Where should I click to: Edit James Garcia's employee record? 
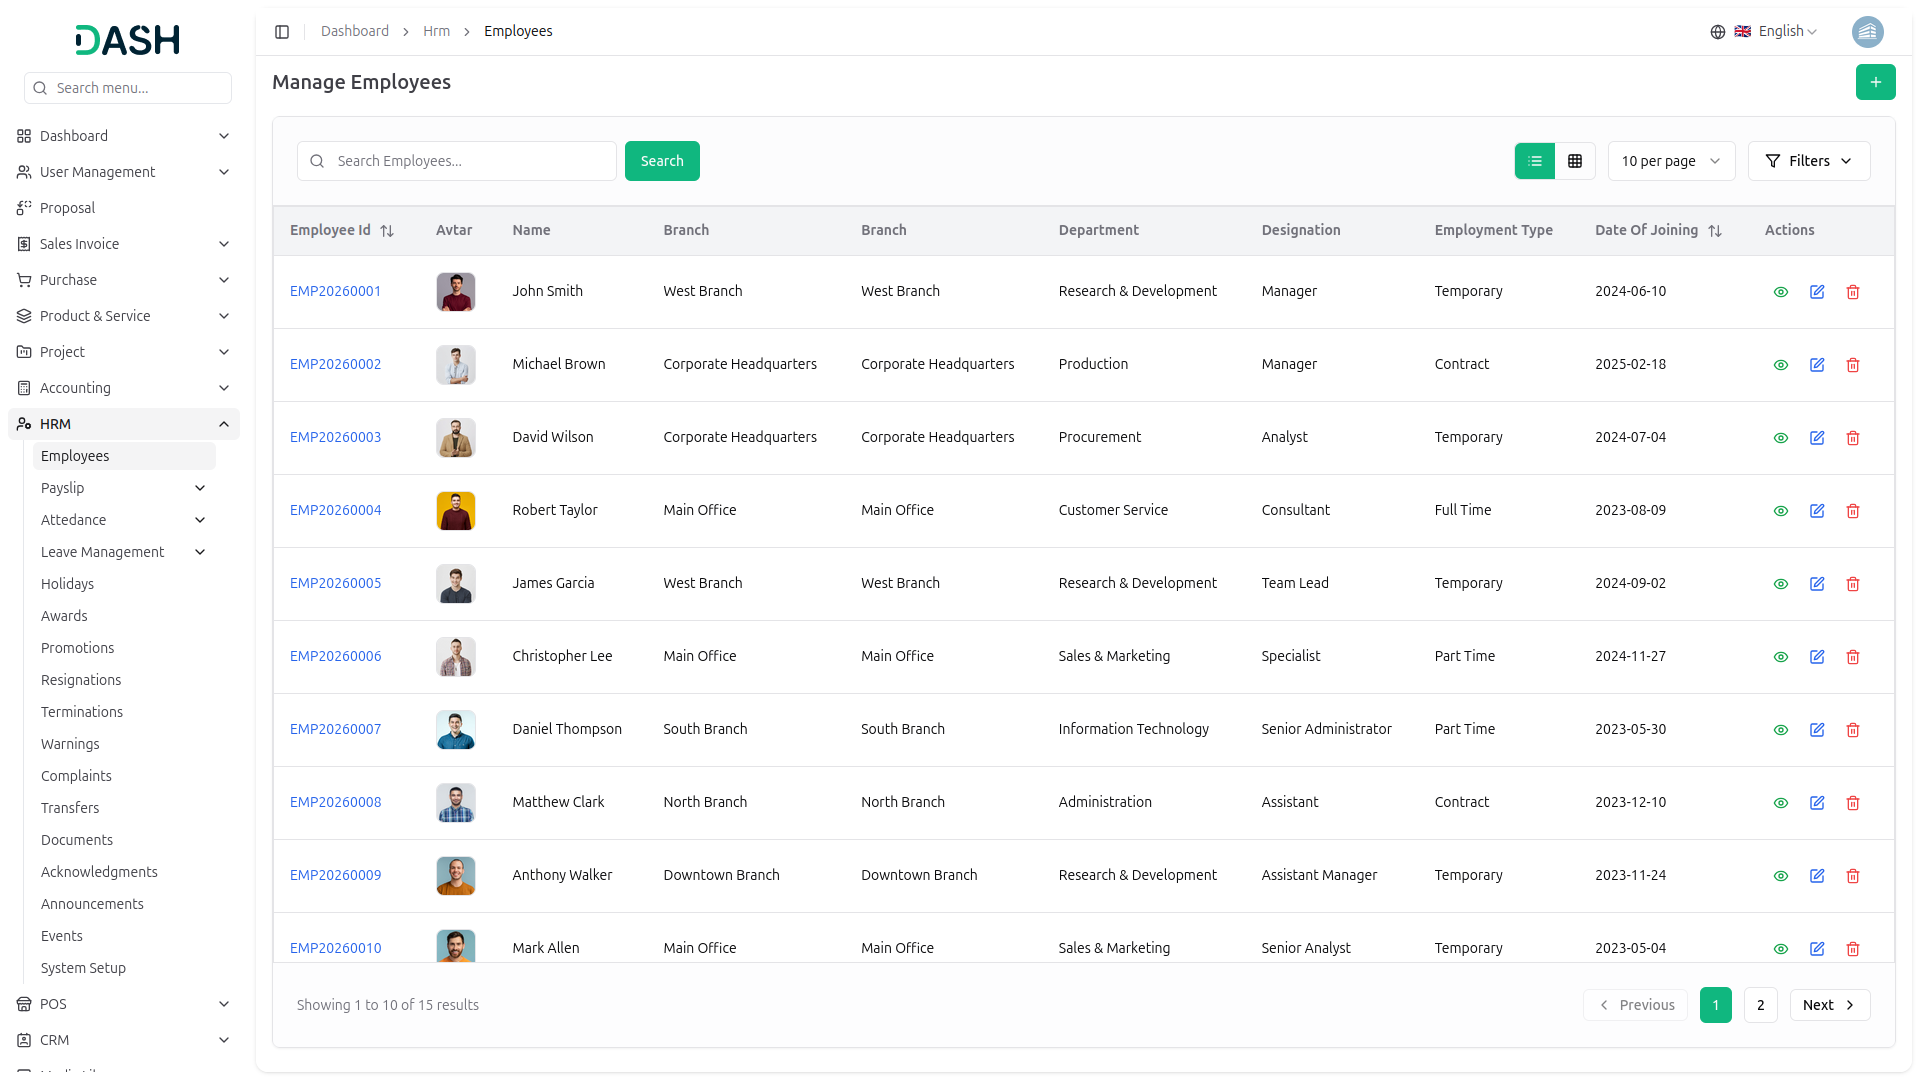tap(1817, 584)
